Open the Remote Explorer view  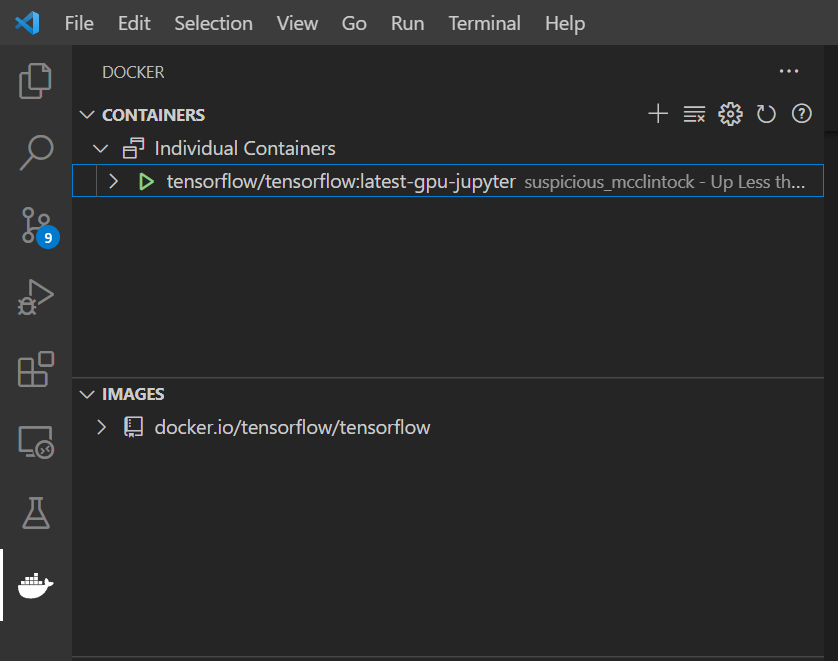click(x=36, y=442)
